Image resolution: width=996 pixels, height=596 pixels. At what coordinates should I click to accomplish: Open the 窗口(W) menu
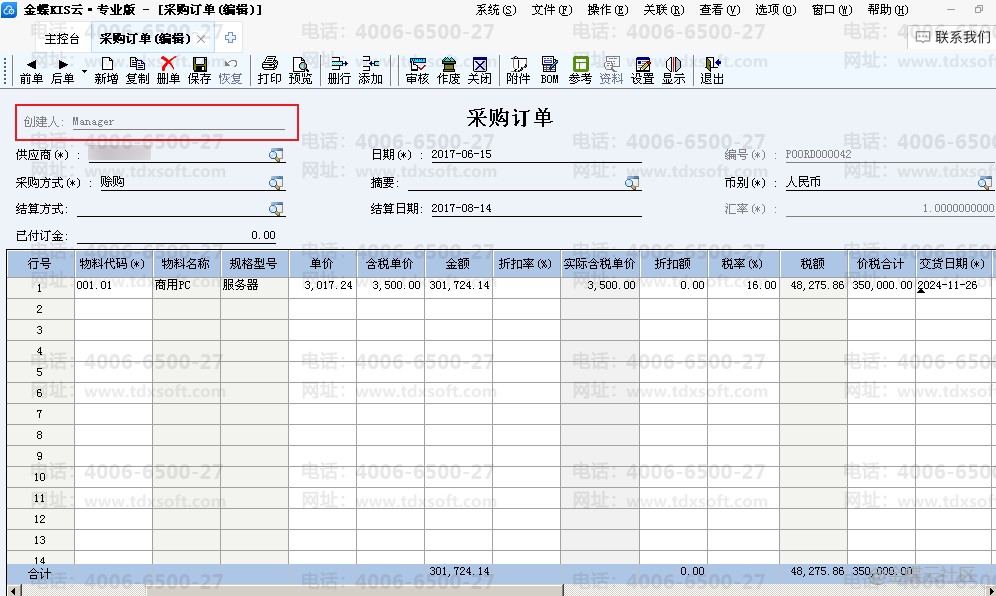coord(832,10)
